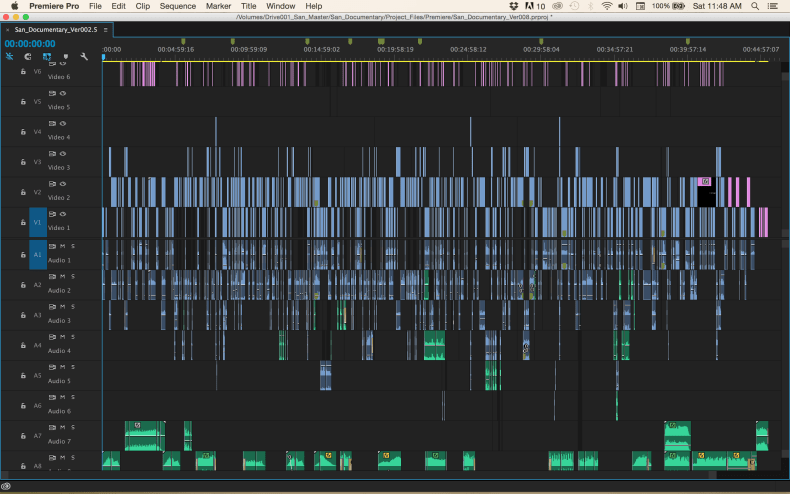Open the Sequence menu

tap(177, 6)
